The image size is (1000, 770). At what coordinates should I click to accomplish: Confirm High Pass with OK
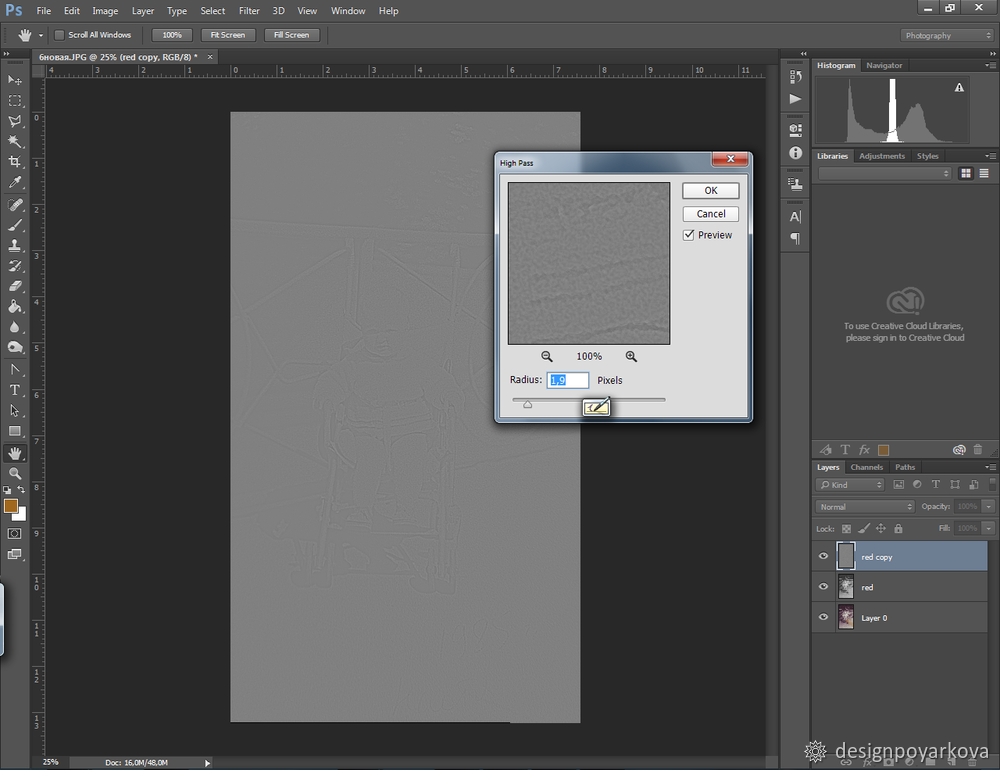click(710, 190)
